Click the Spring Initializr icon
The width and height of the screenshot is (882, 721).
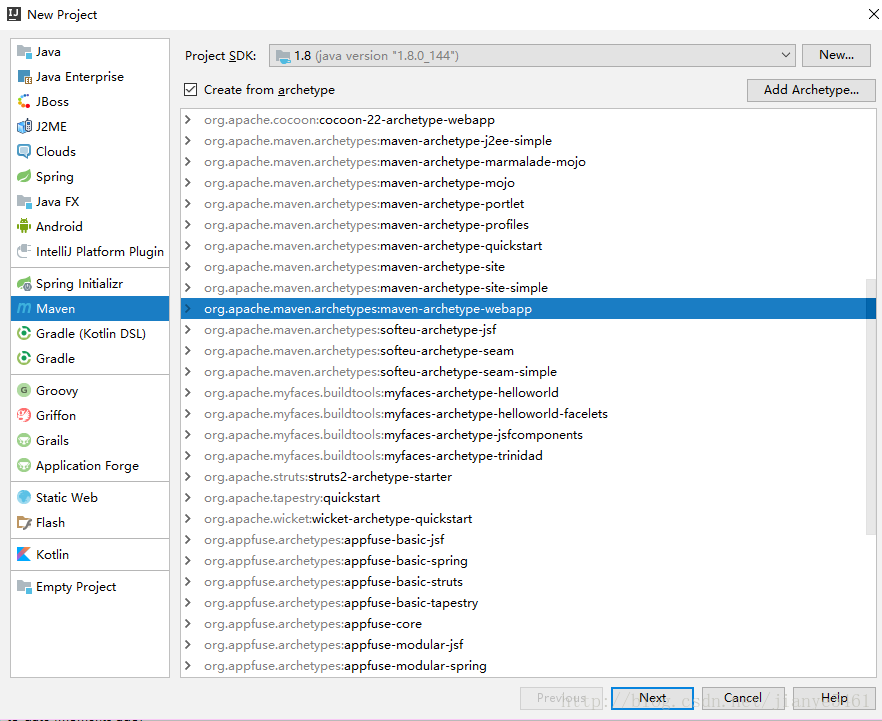pos(24,284)
